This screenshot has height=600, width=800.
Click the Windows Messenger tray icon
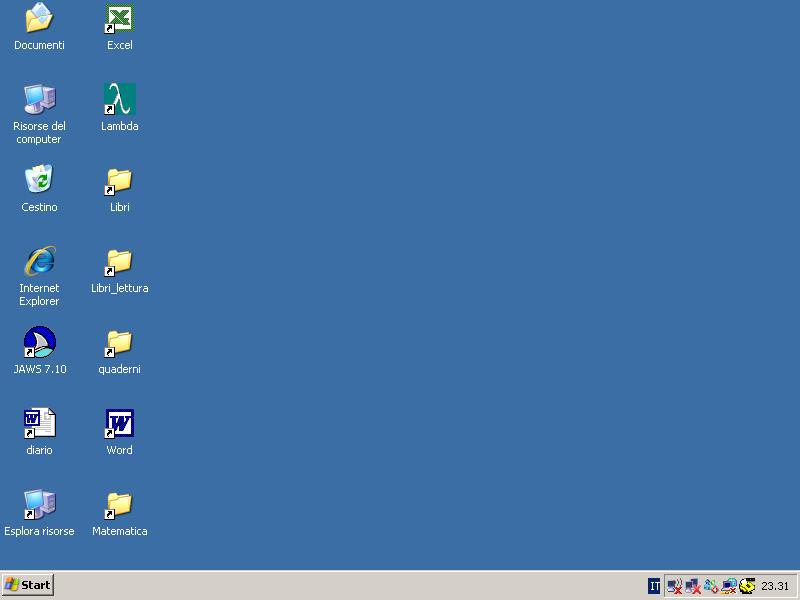pos(711,586)
